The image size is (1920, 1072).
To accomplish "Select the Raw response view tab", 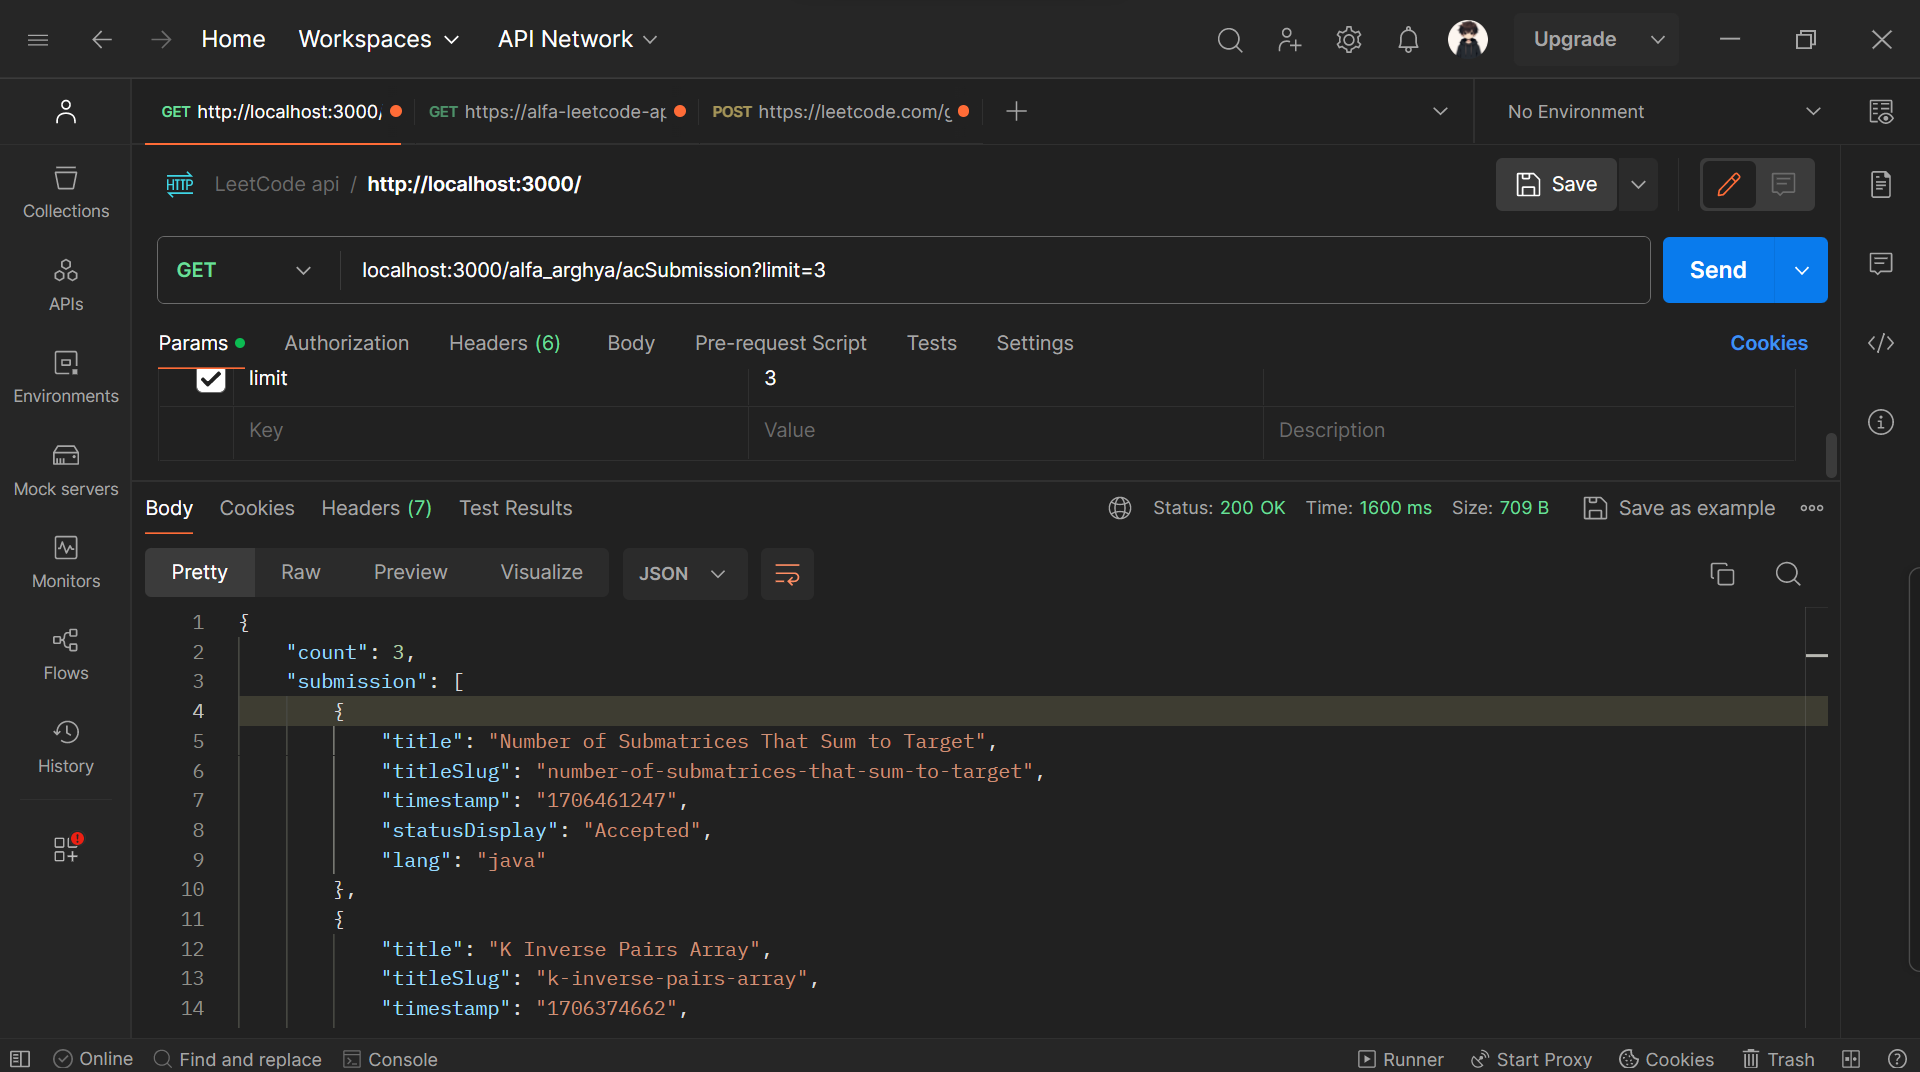I will click(x=300, y=572).
